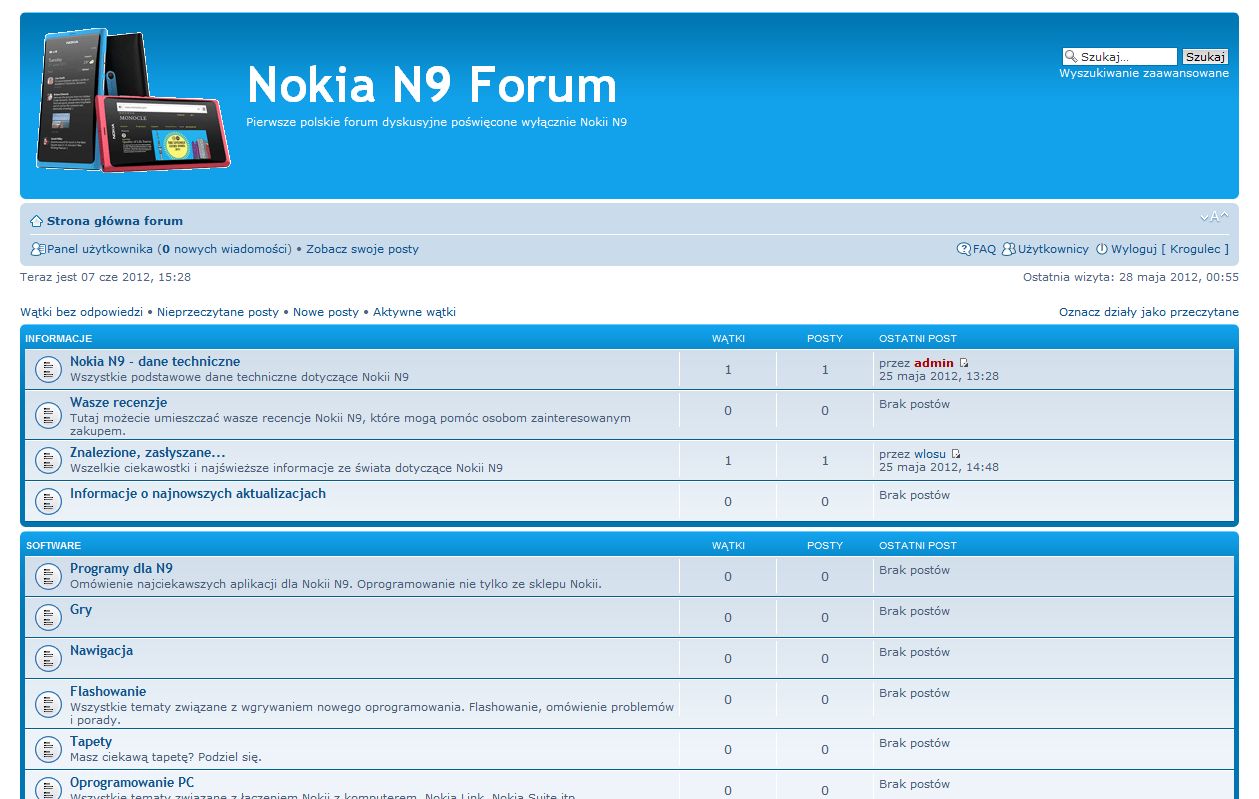1259x799 pixels.
Task: Show Nieprzeczytane posty
Action: (218, 312)
